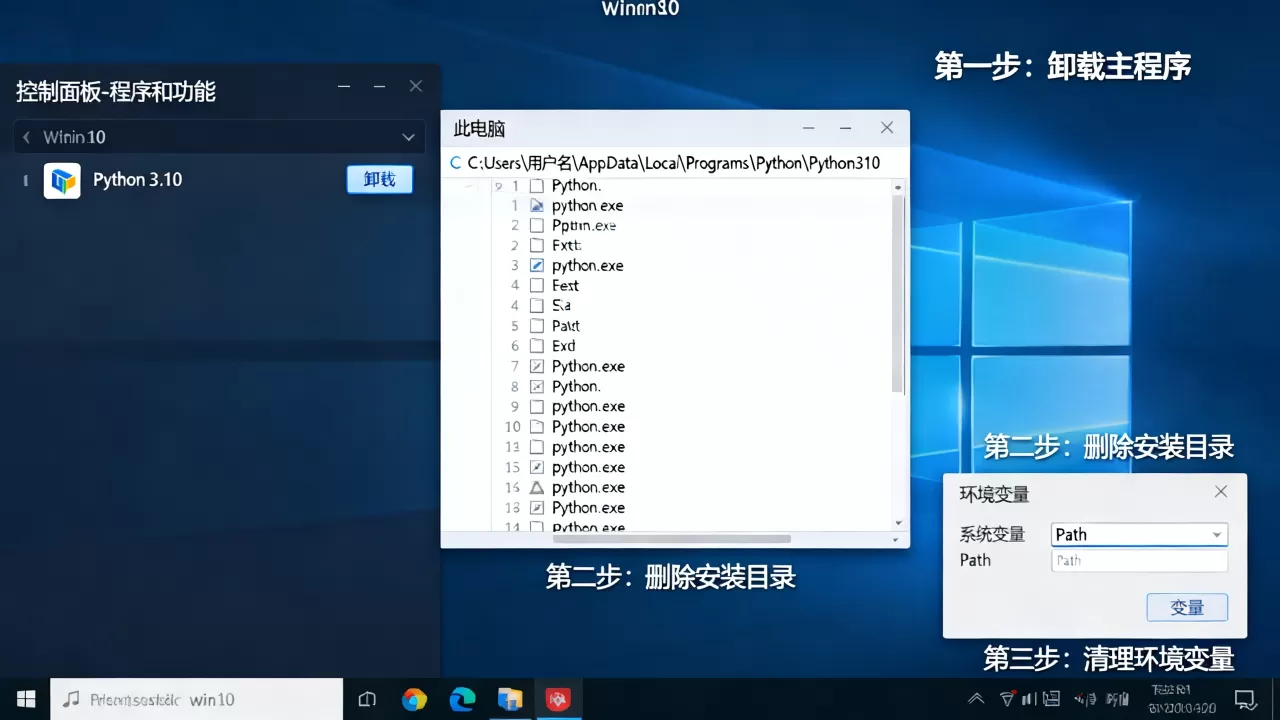Tick the checkbox beside Sa
1280x720 pixels.
[x=537, y=305]
